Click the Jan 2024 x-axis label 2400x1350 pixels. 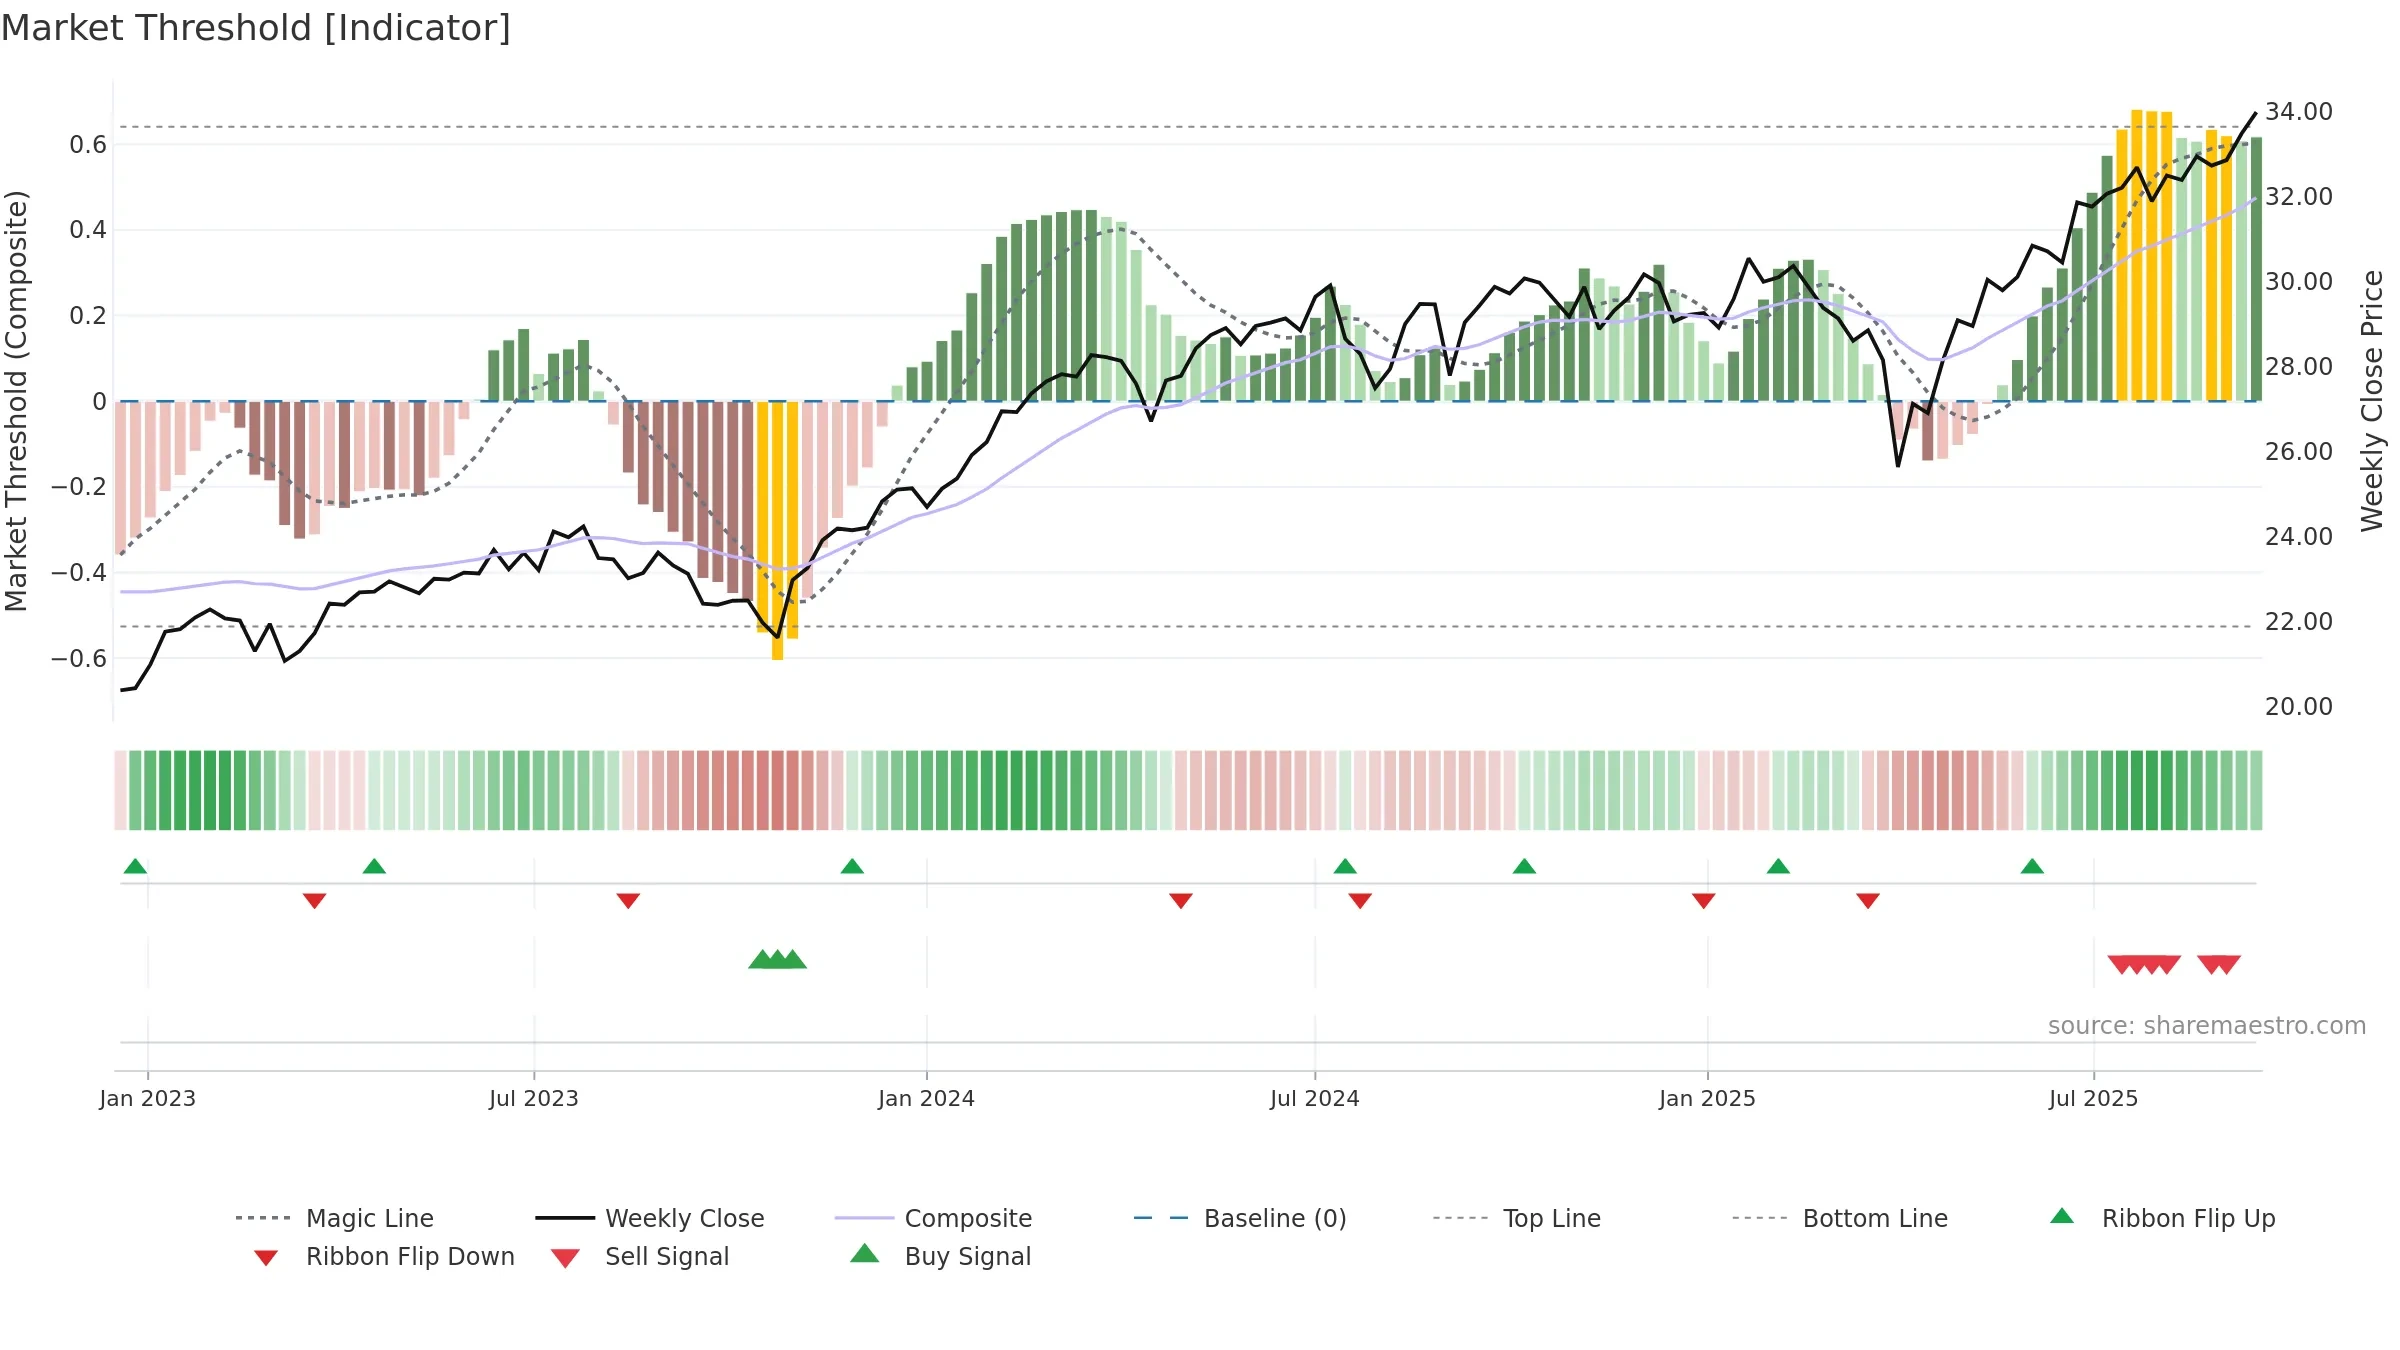coord(927,1098)
